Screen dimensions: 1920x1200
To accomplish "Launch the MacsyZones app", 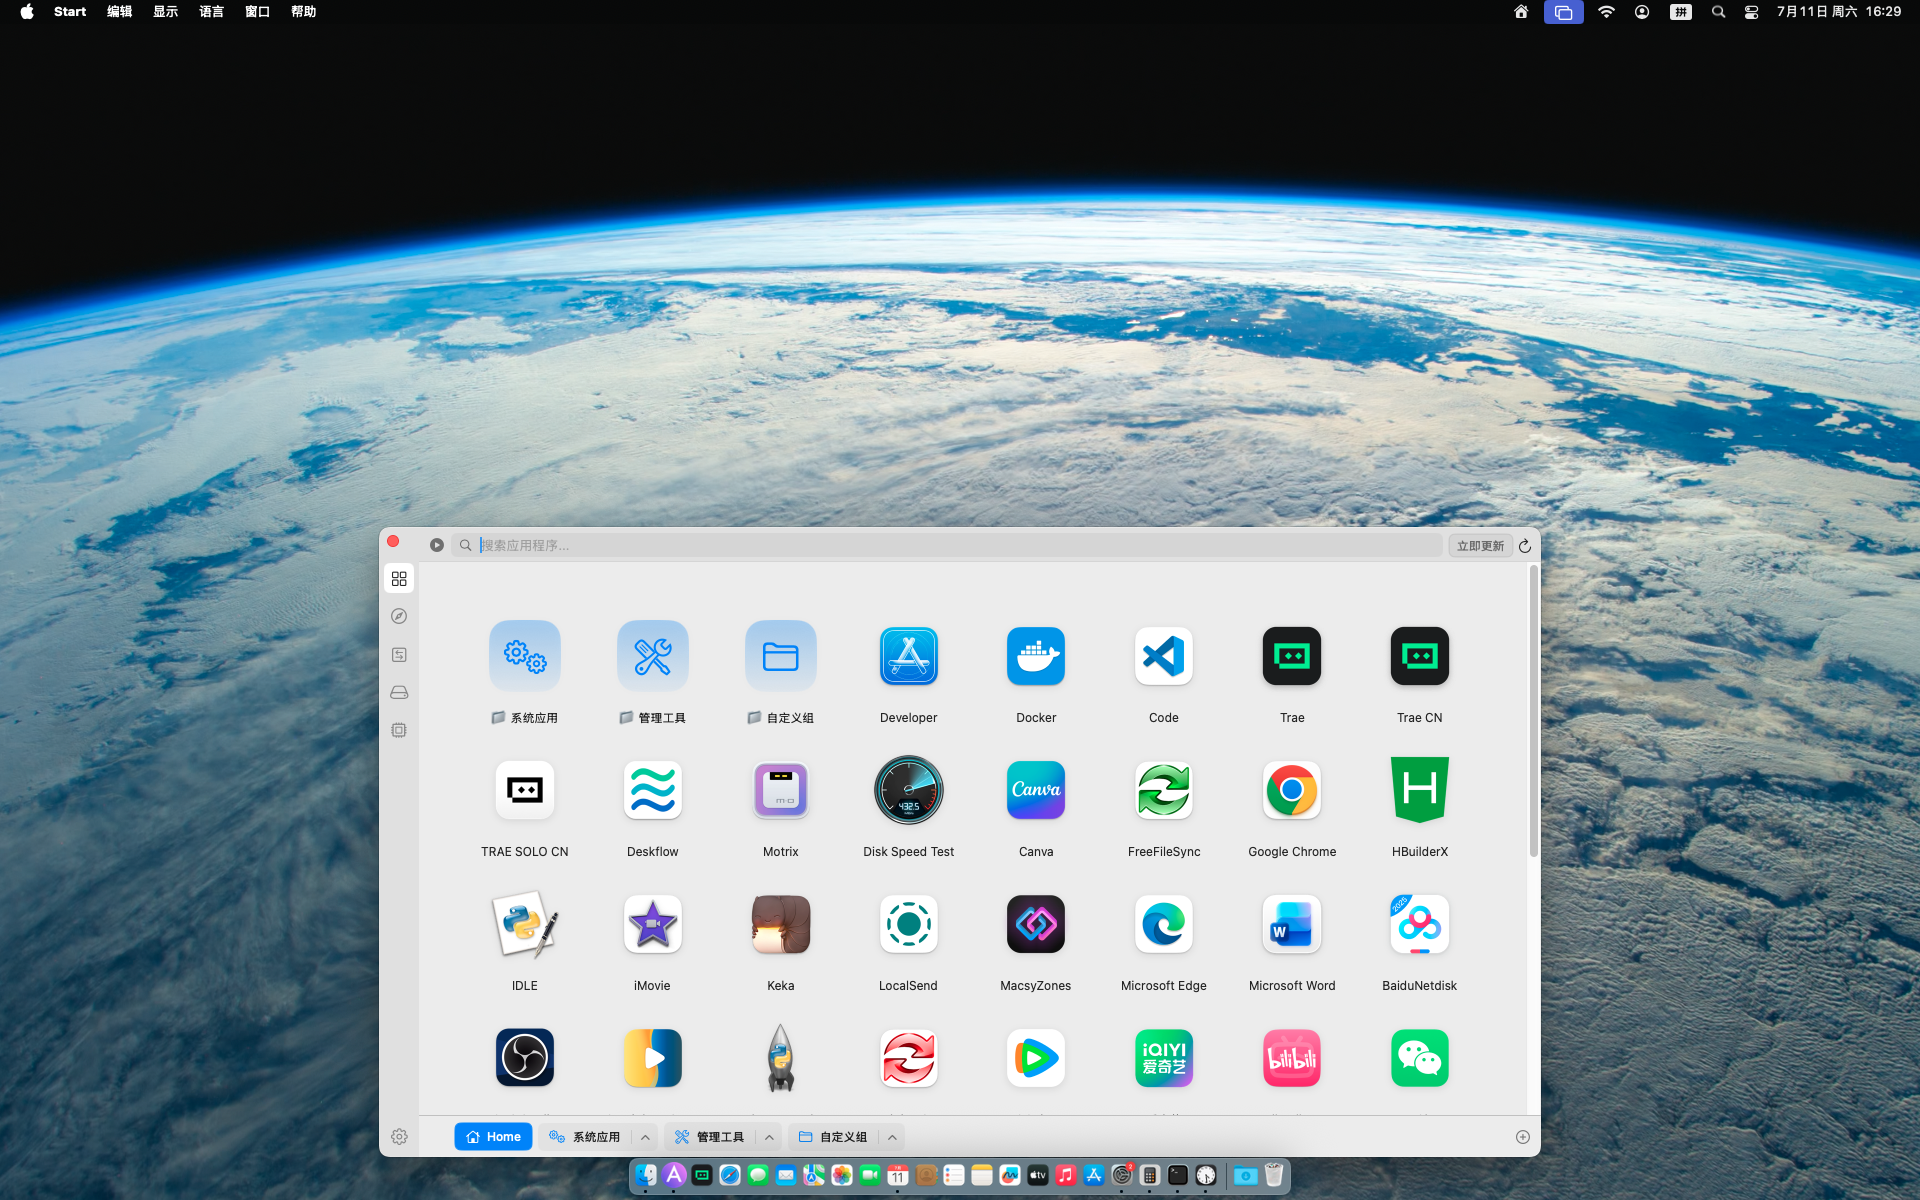I will coord(1036,924).
